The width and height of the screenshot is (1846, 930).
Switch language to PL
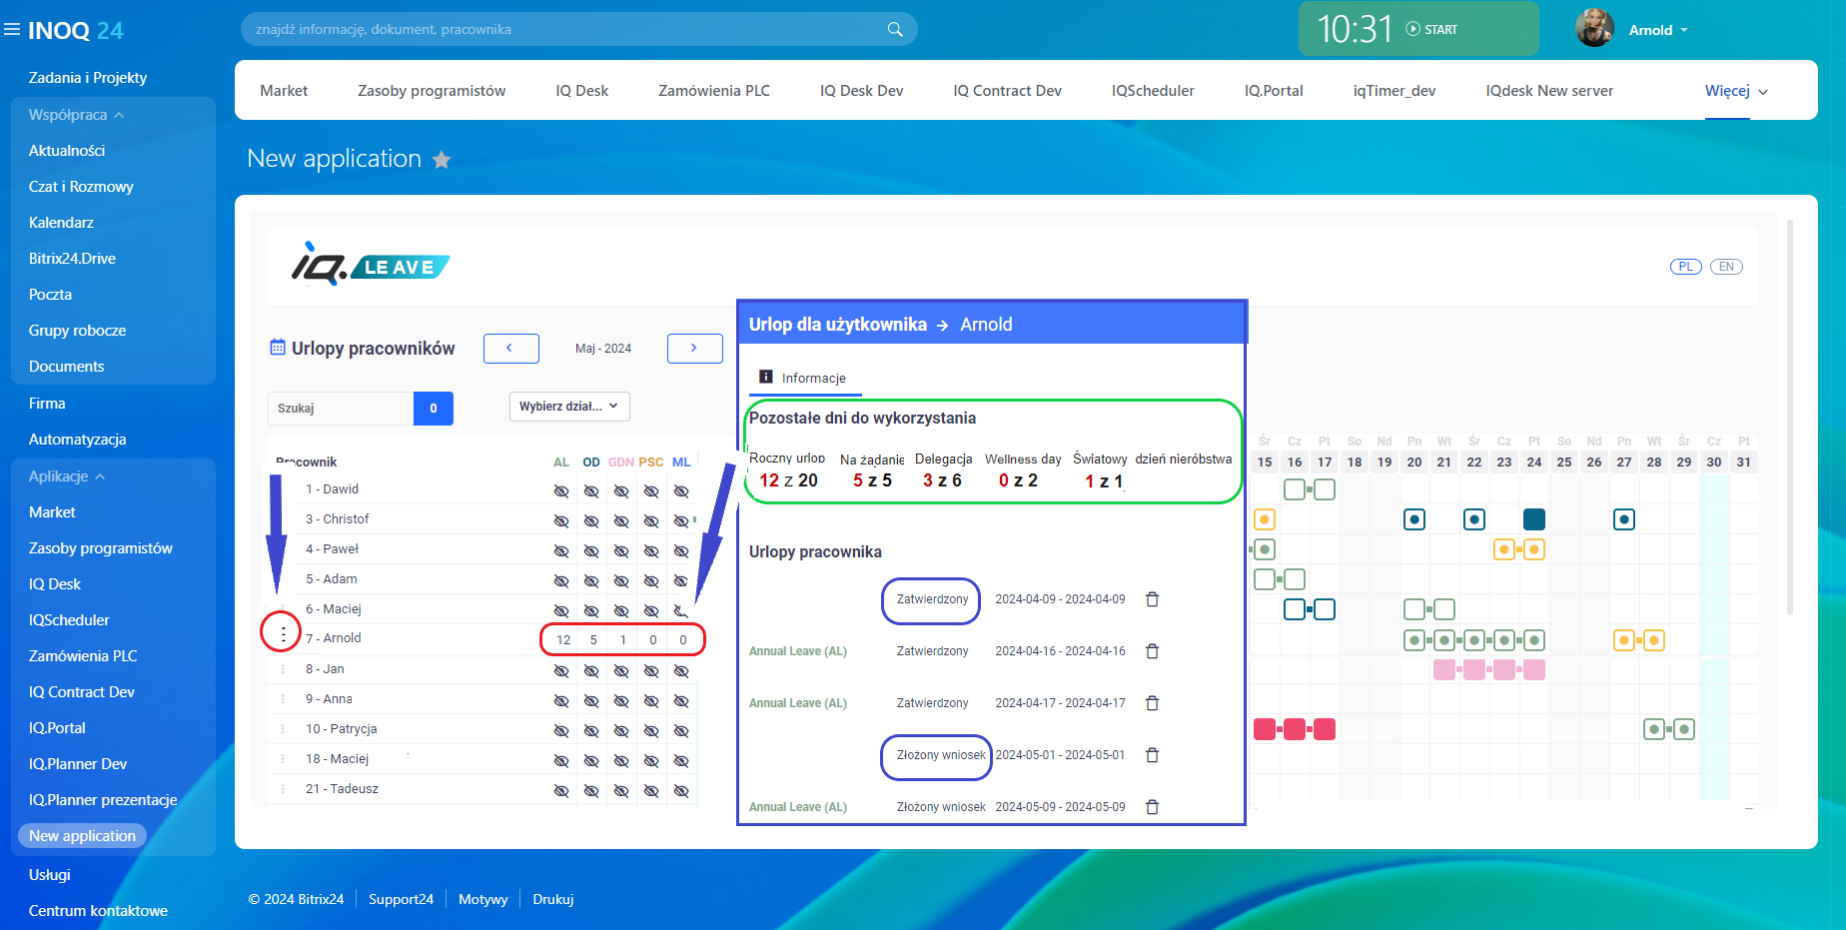1686,267
